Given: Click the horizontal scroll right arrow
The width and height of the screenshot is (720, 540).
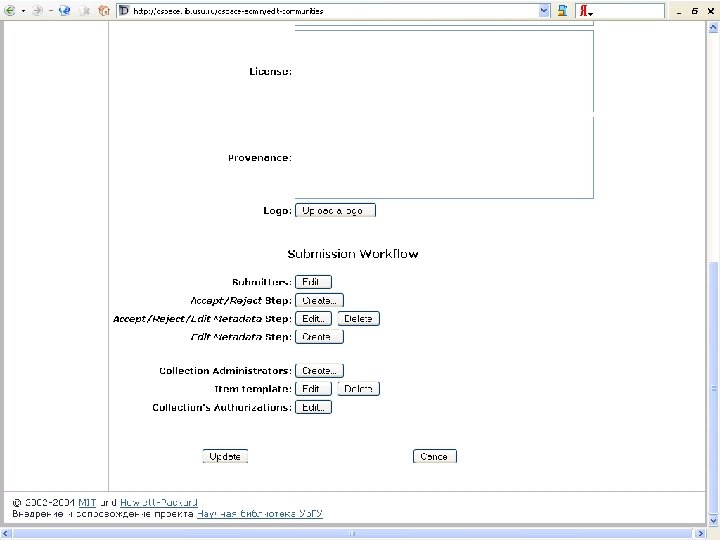Looking at the screenshot, I should 700,534.
